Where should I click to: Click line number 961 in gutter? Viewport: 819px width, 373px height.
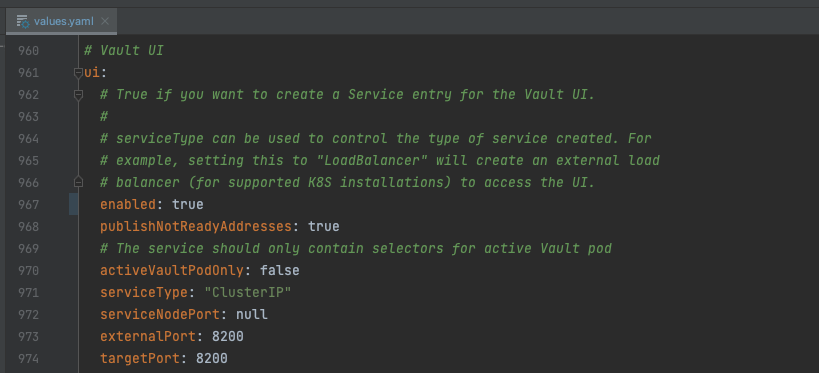pos(28,73)
